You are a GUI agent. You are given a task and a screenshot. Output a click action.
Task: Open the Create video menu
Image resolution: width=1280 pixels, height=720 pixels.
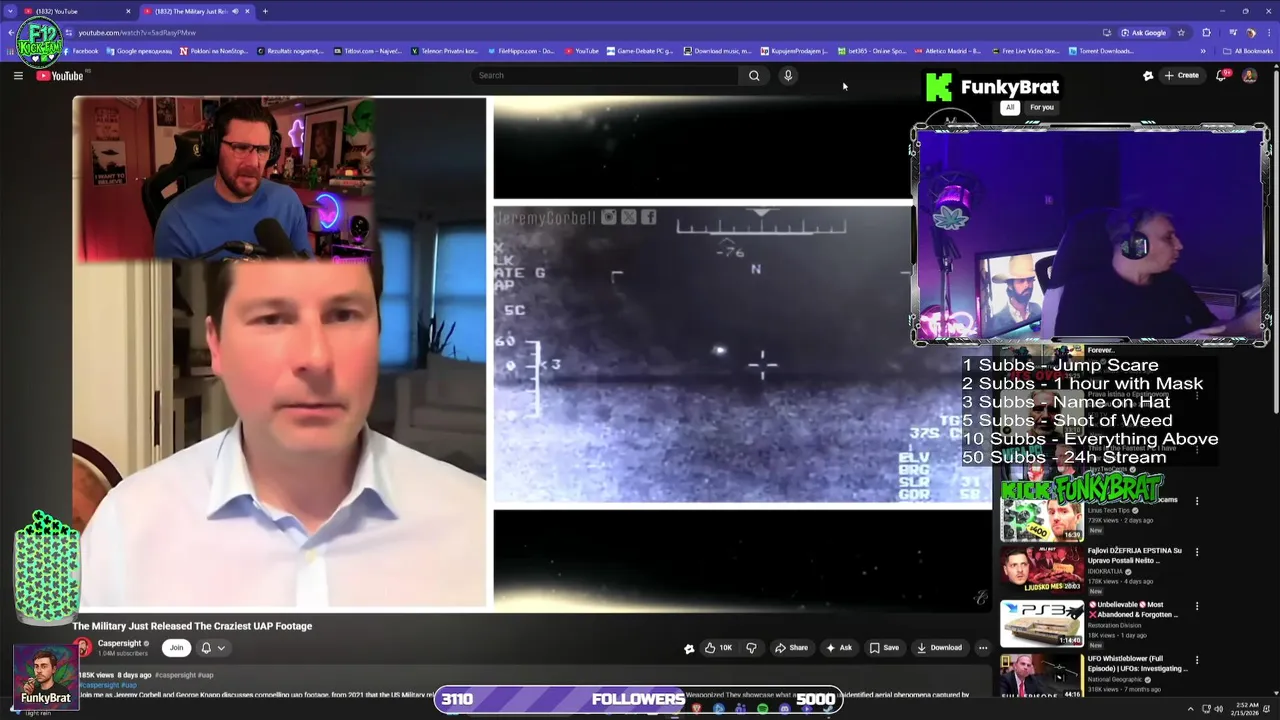tap(1181, 75)
